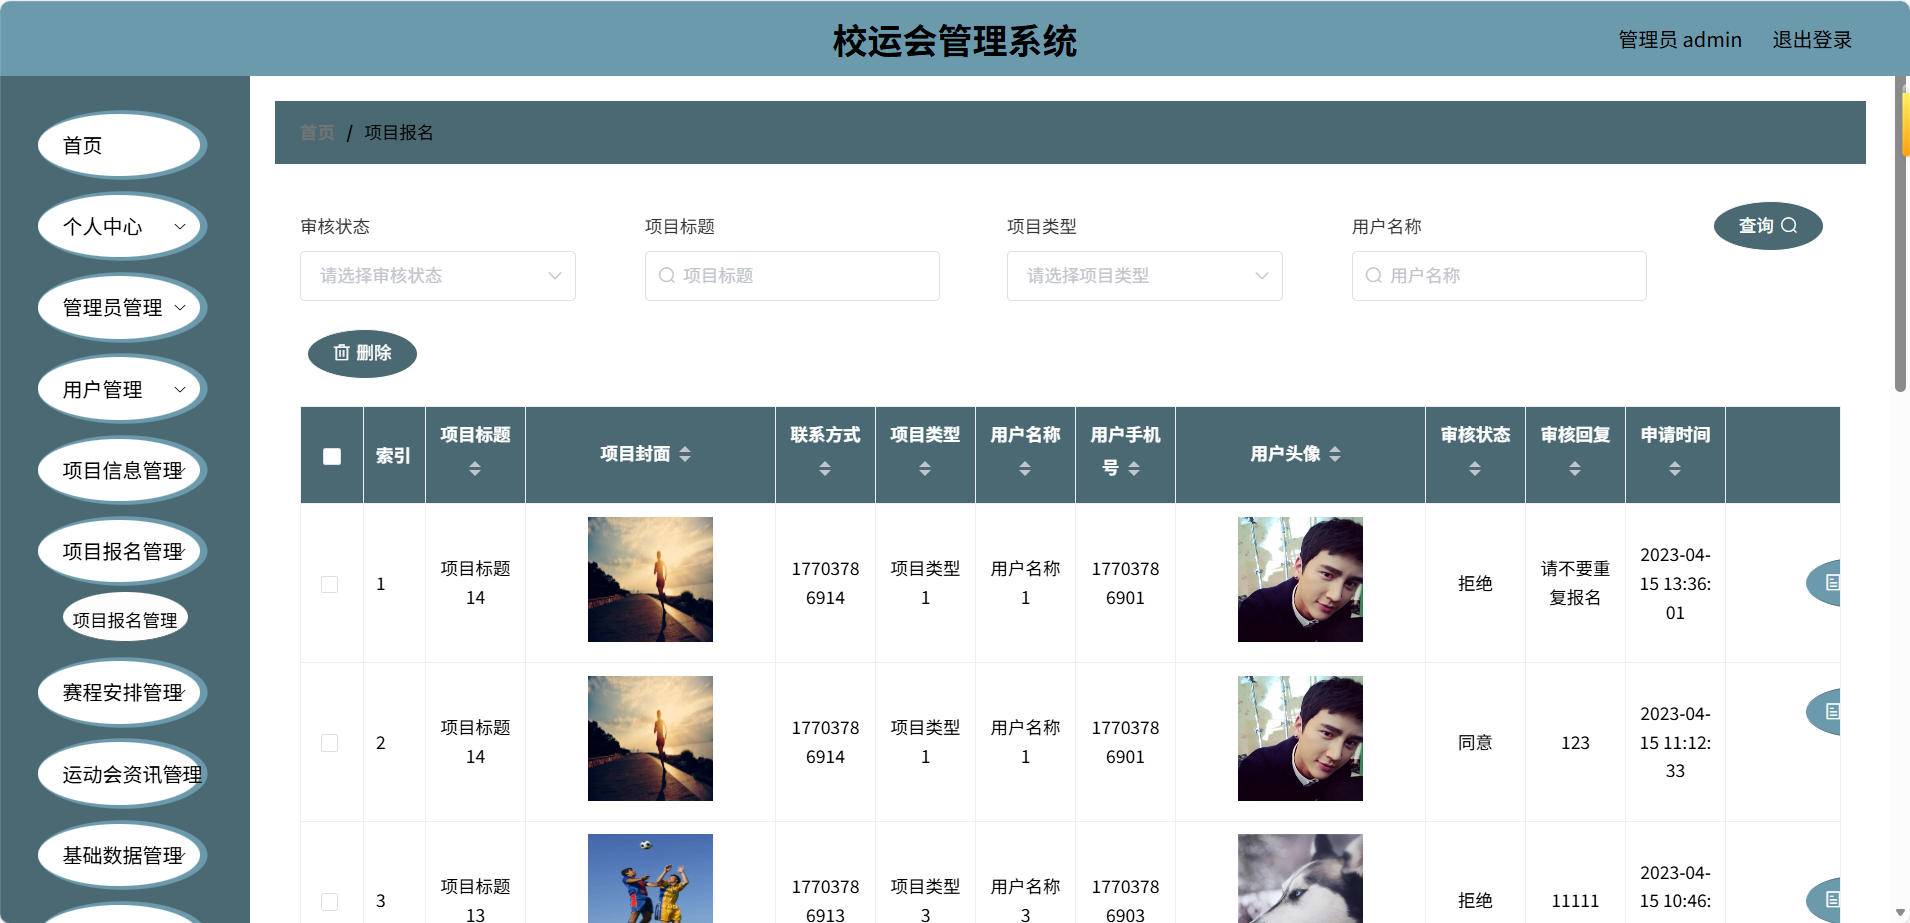Sort by 审核回复 column sort arrows
Viewport: 1910px width, 923px height.
point(1575,468)
